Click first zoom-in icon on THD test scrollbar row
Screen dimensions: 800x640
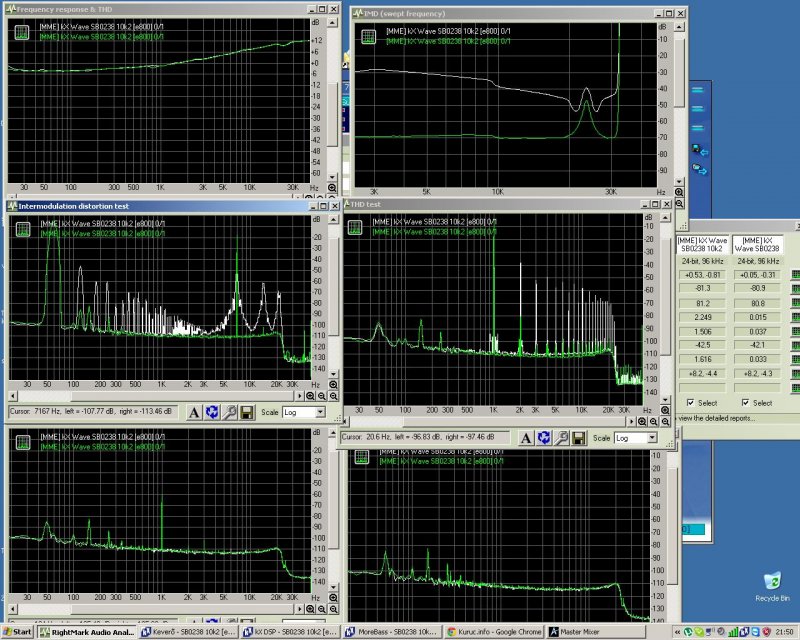pyautogui.click(x=642, y=422)
